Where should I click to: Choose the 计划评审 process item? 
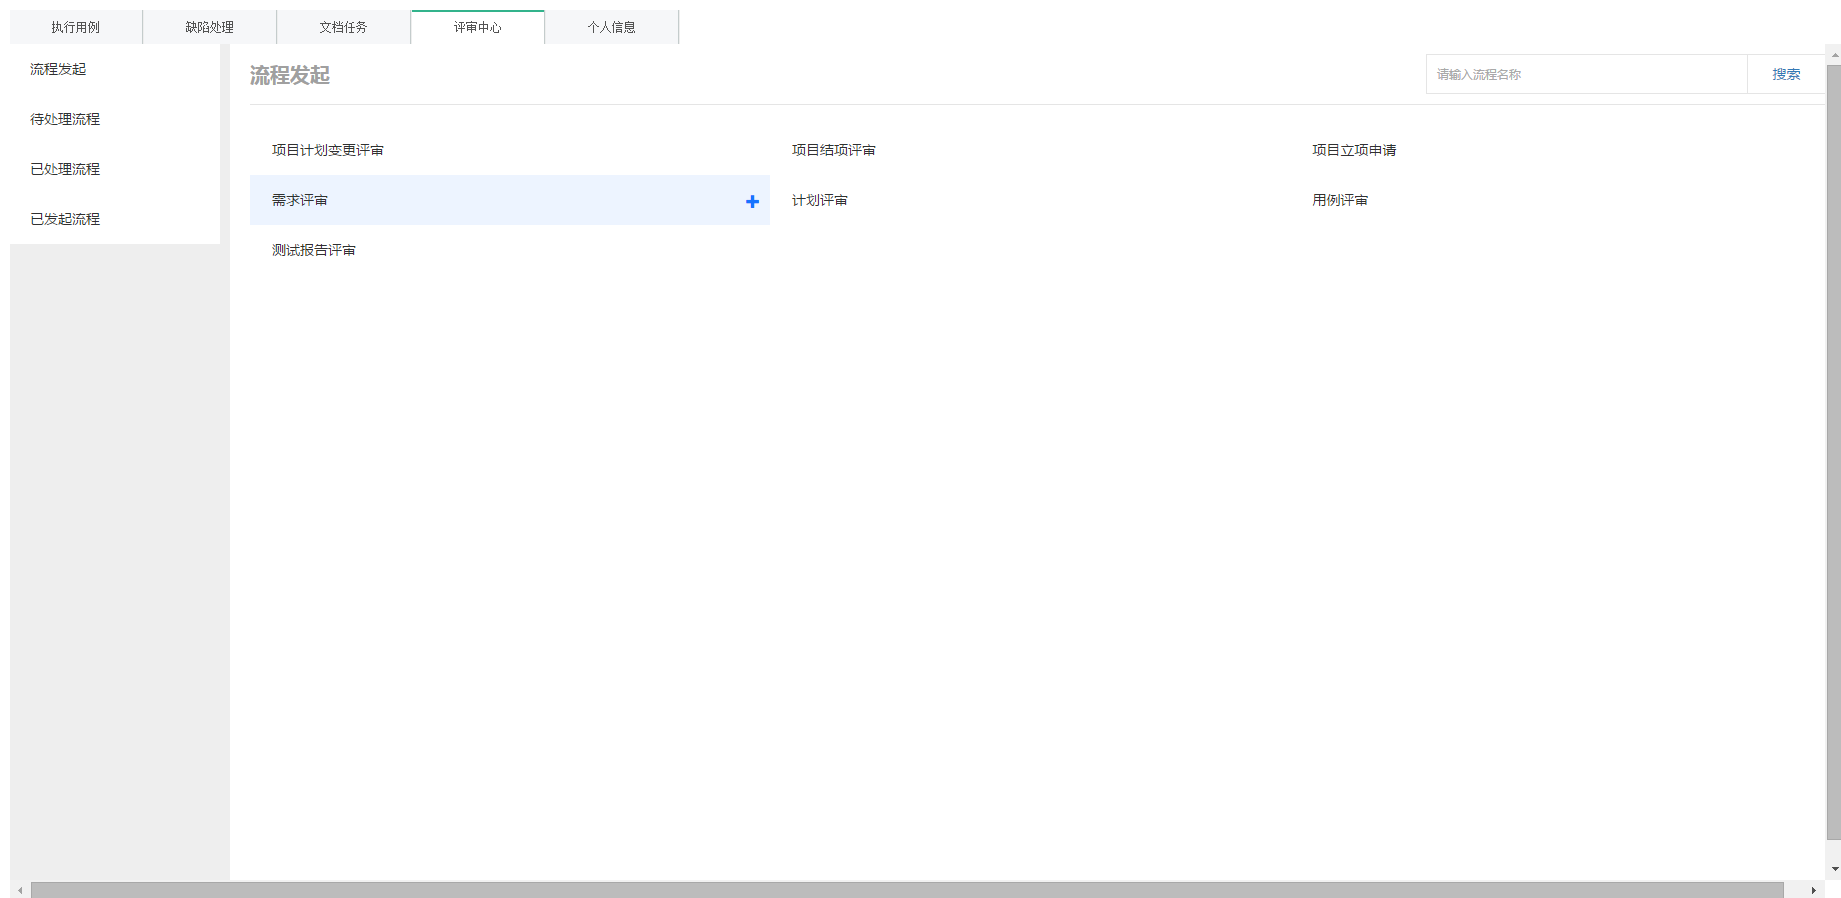point(819,200)
